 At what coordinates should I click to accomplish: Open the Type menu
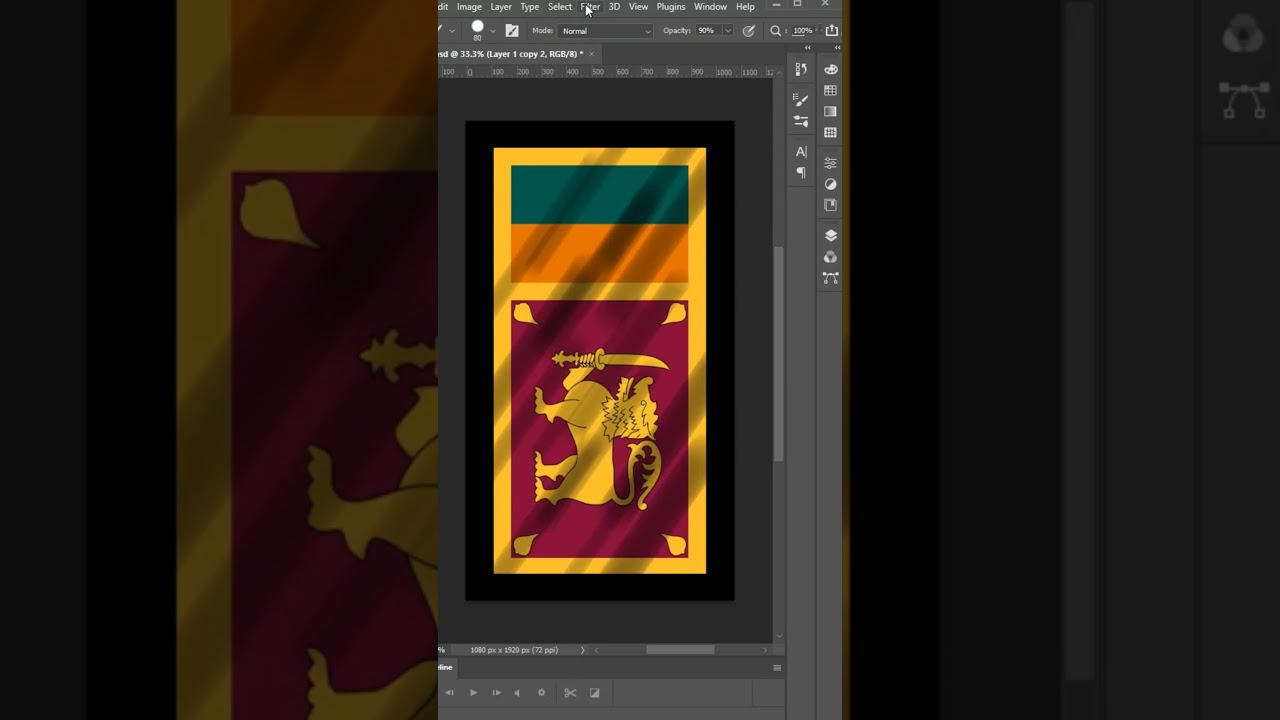pyautogui.click(x=530, y=7)
